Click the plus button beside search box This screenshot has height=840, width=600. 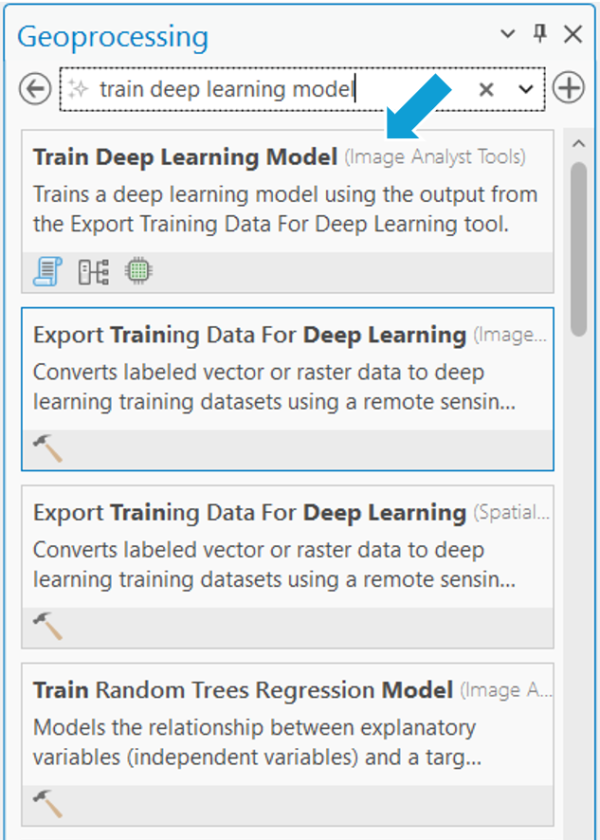tap(568, 89)
